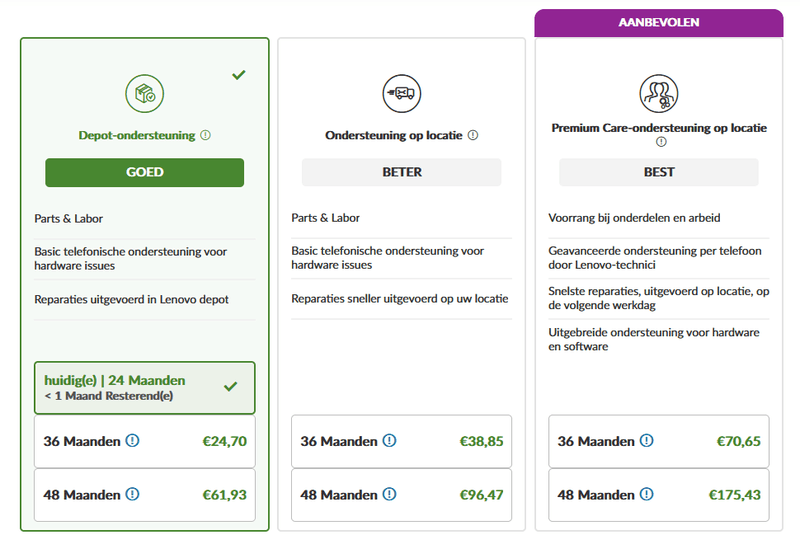The image size is (800, 549).
Task: Click info icon for on-site 36 Maanden
Action: [389, 441]
